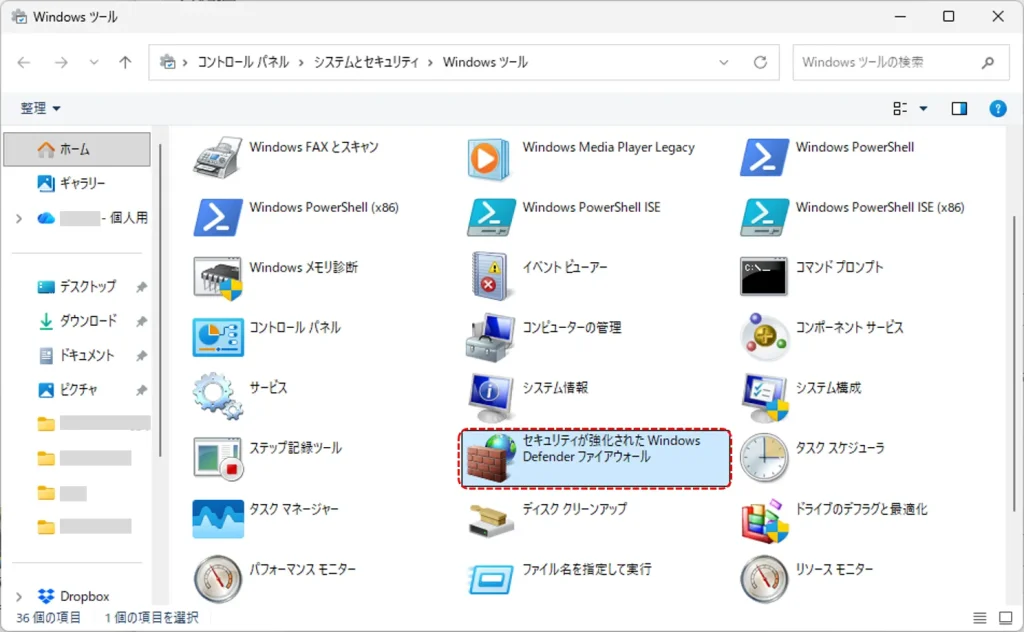Click the Windows ツールの検索 search field
The image size is (1024, 632).
pyautogui.click(x=885, y=62)
